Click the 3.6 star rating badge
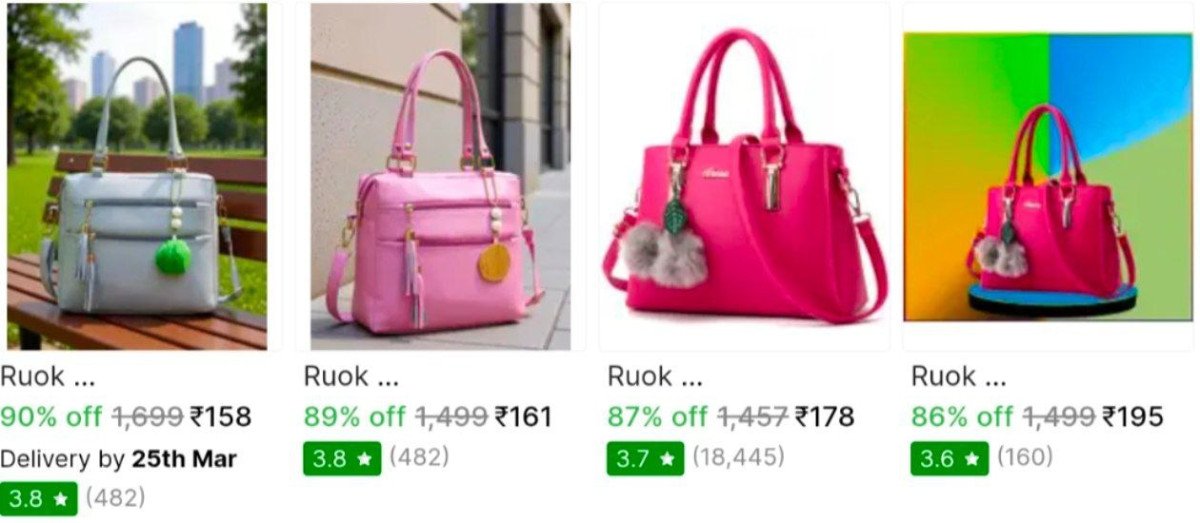This screenshot has width=1200, height=523. click(x=949, y=459)
